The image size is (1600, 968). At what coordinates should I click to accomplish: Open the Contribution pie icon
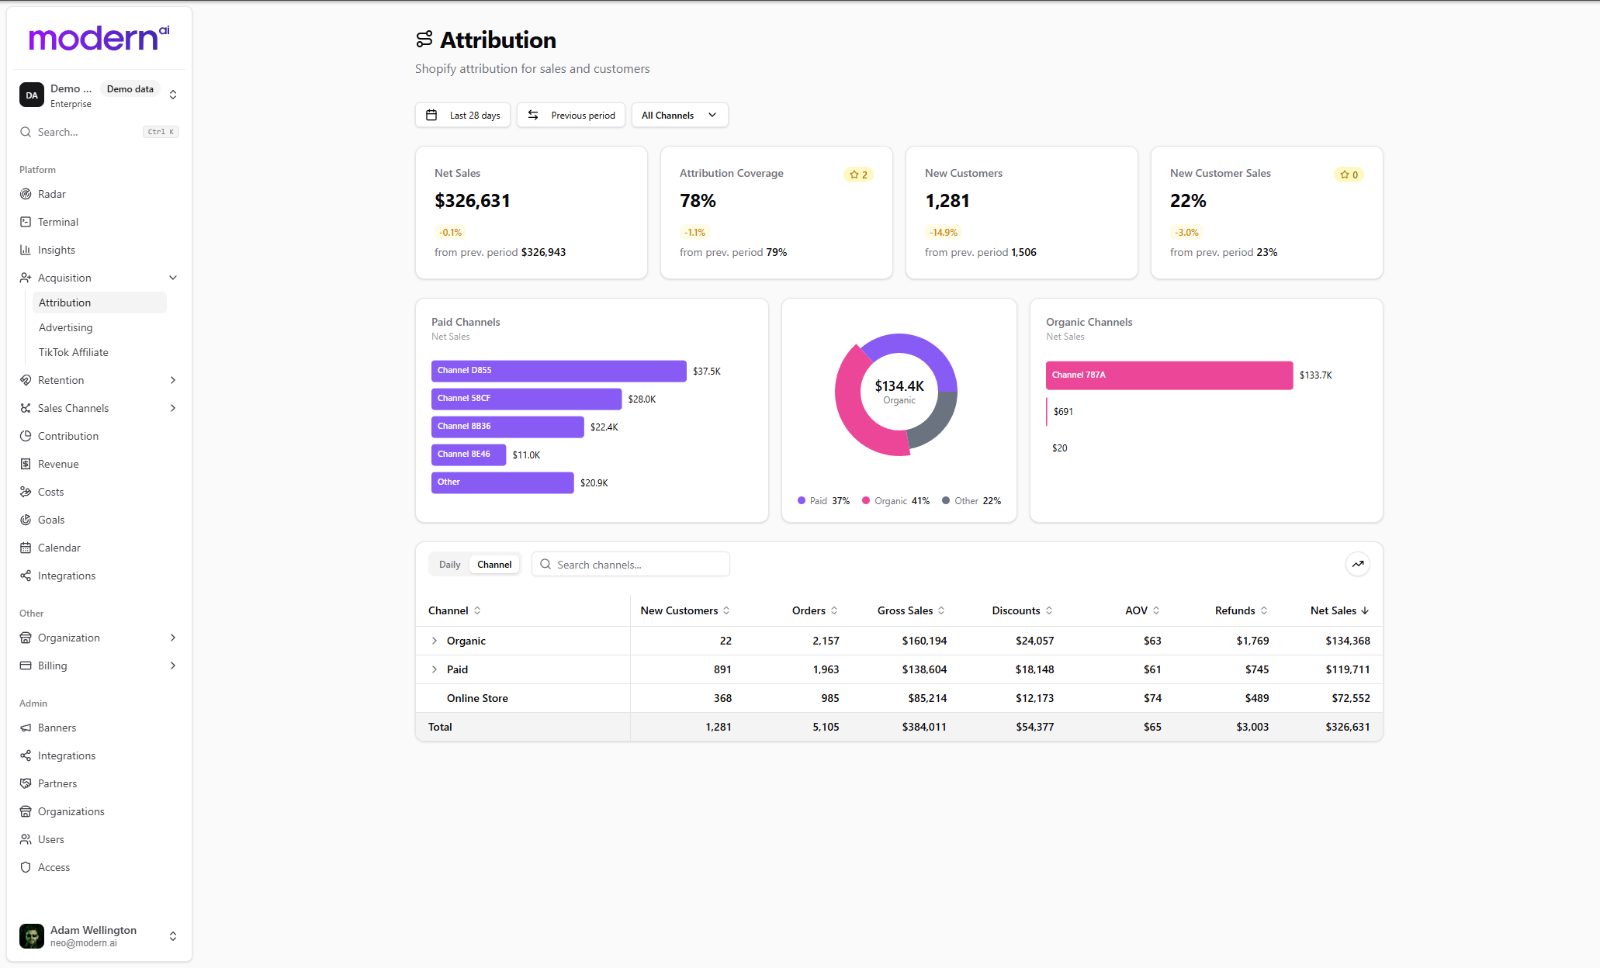click(25, 436)
